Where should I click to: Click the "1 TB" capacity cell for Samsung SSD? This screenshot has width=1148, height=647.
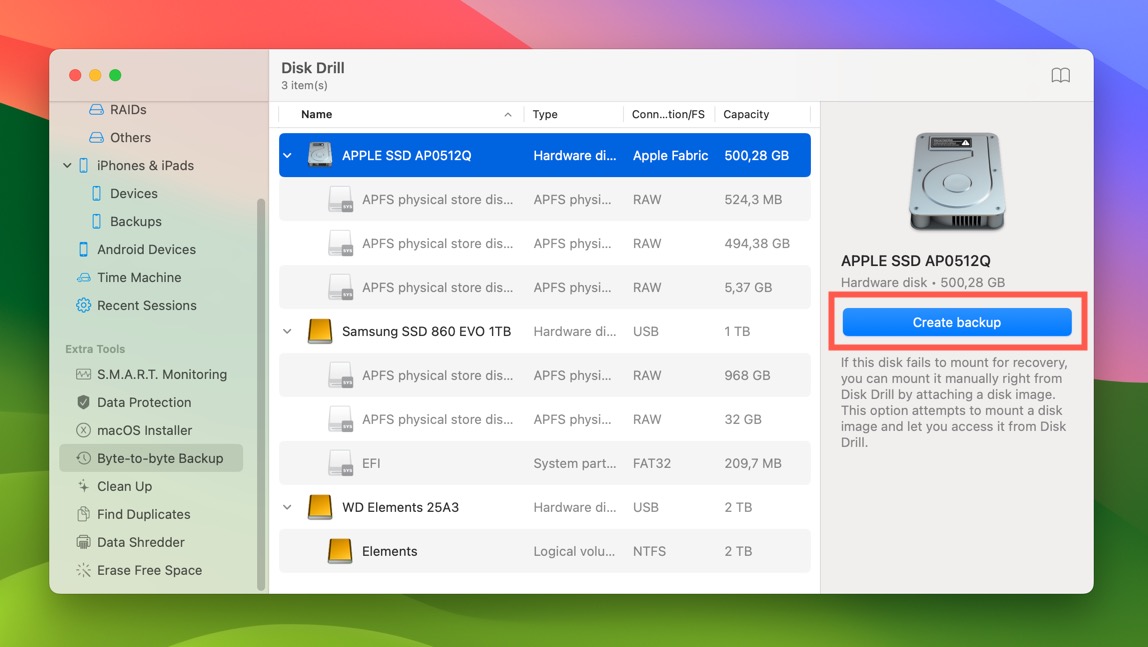click(x=737, y=332)
